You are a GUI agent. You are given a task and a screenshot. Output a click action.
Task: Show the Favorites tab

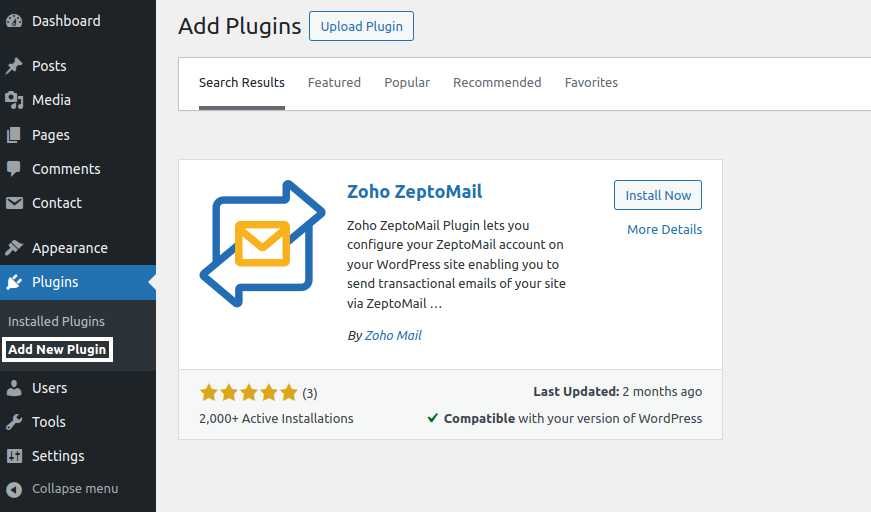click(591, 83)
